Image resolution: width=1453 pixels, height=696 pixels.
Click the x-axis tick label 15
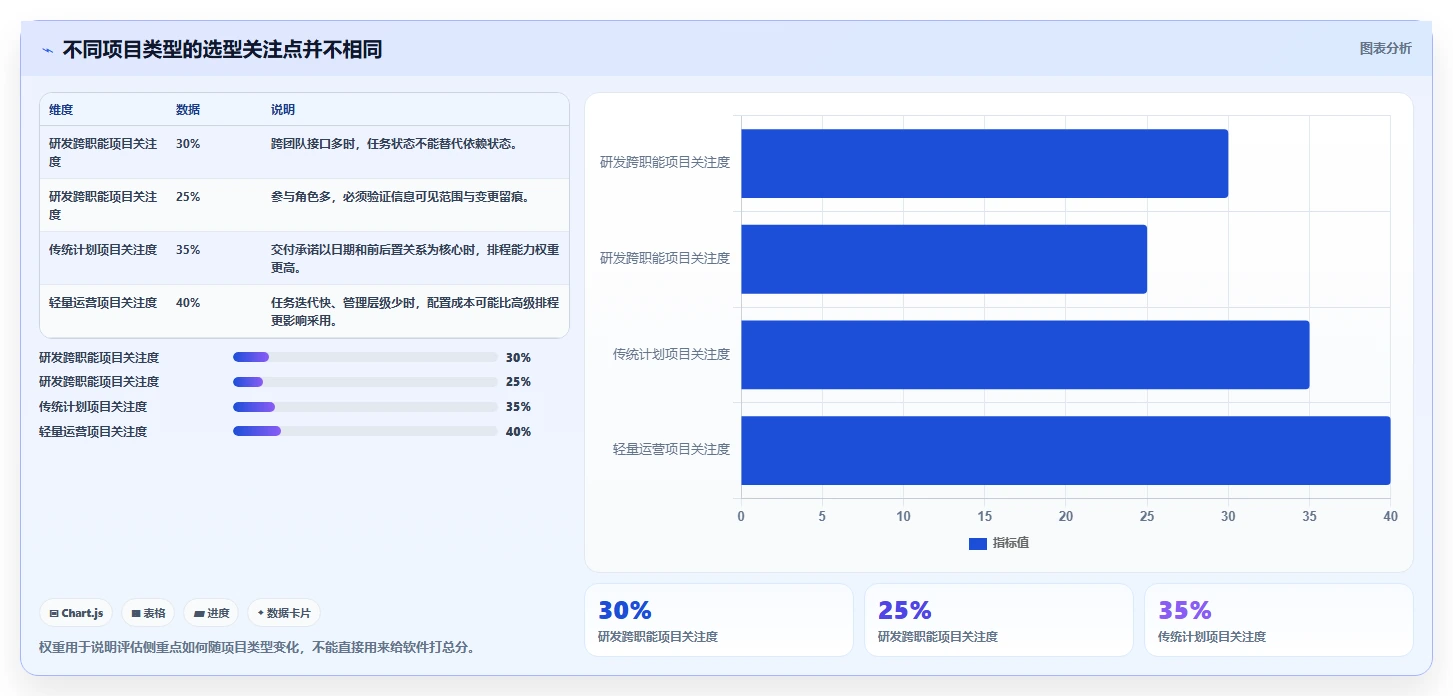click(x=984, y=516)
